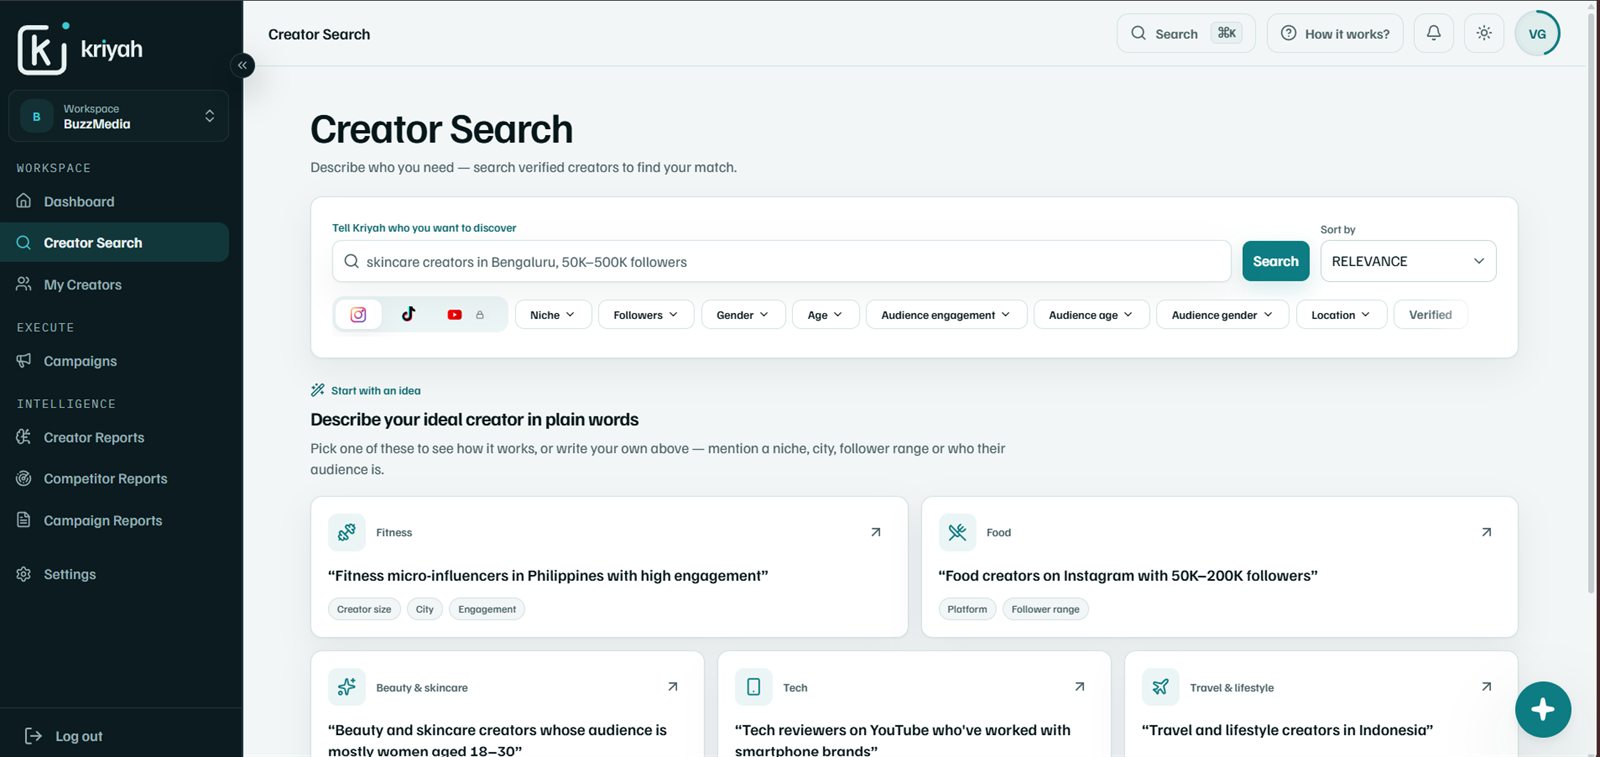Click the green Search button
The width and height of the screenshot is (1600, 757).
pos(1275,261)
